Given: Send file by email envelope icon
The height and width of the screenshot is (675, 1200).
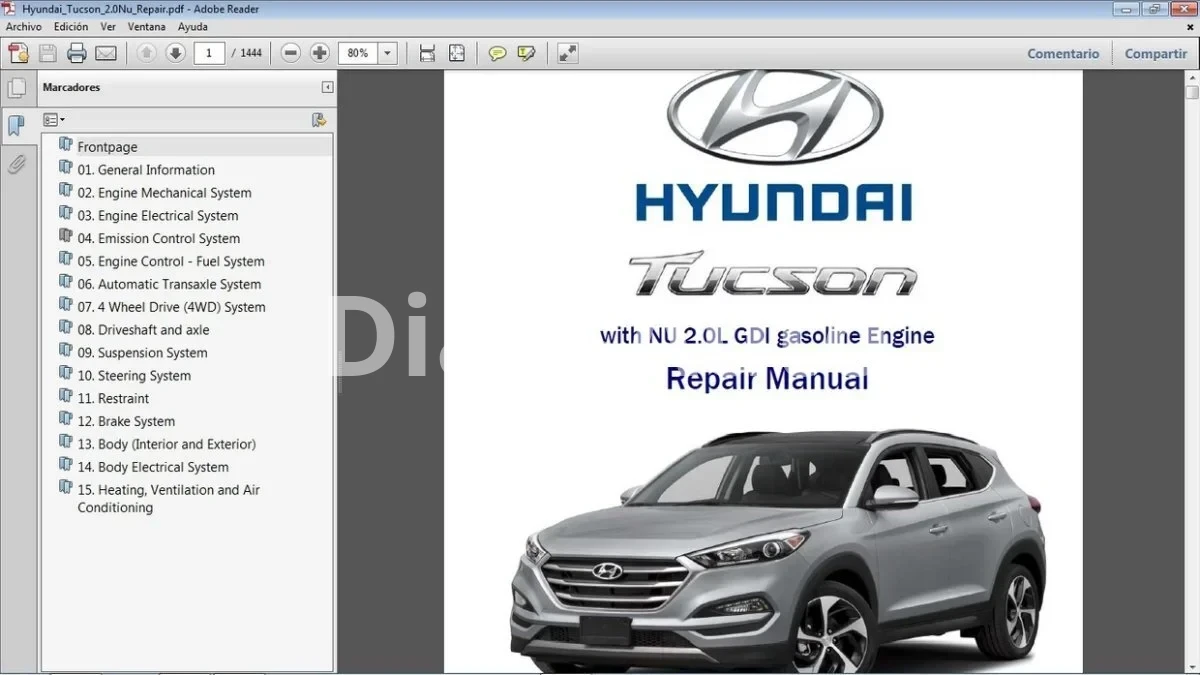Looking at the screenshot, I should coord(106,53).
